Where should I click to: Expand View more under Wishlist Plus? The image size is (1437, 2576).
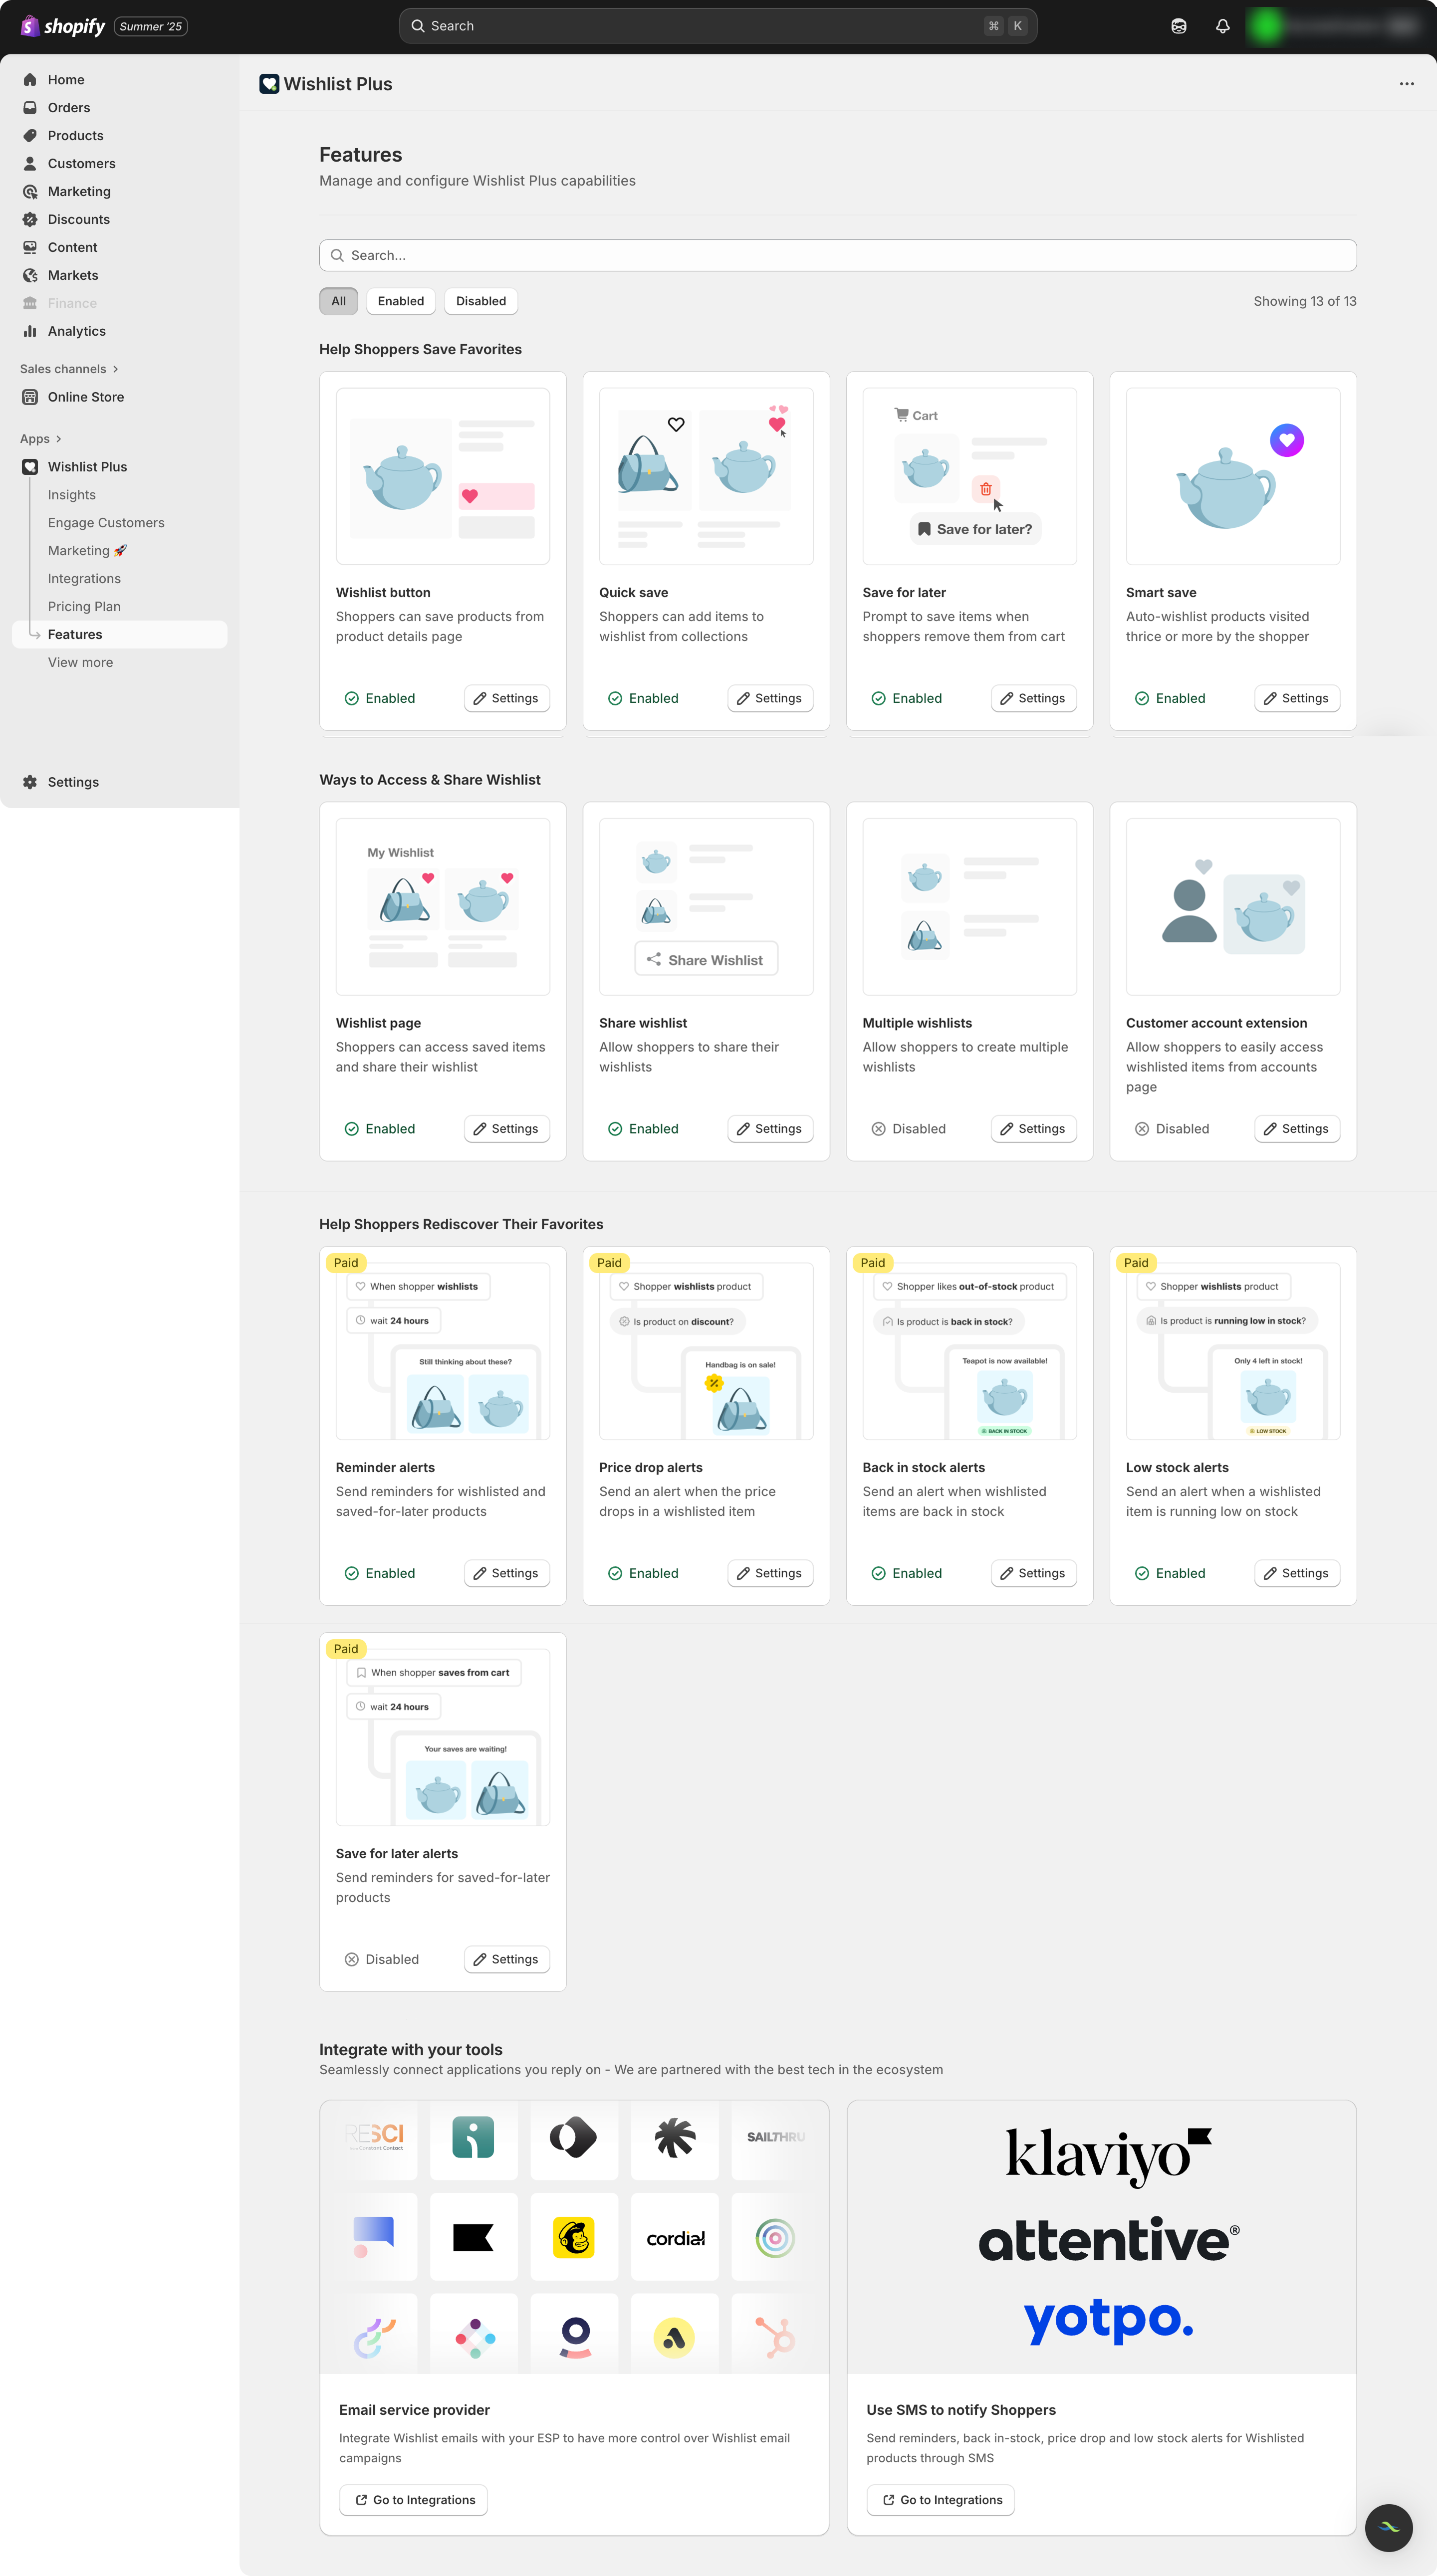click(80, 662)
